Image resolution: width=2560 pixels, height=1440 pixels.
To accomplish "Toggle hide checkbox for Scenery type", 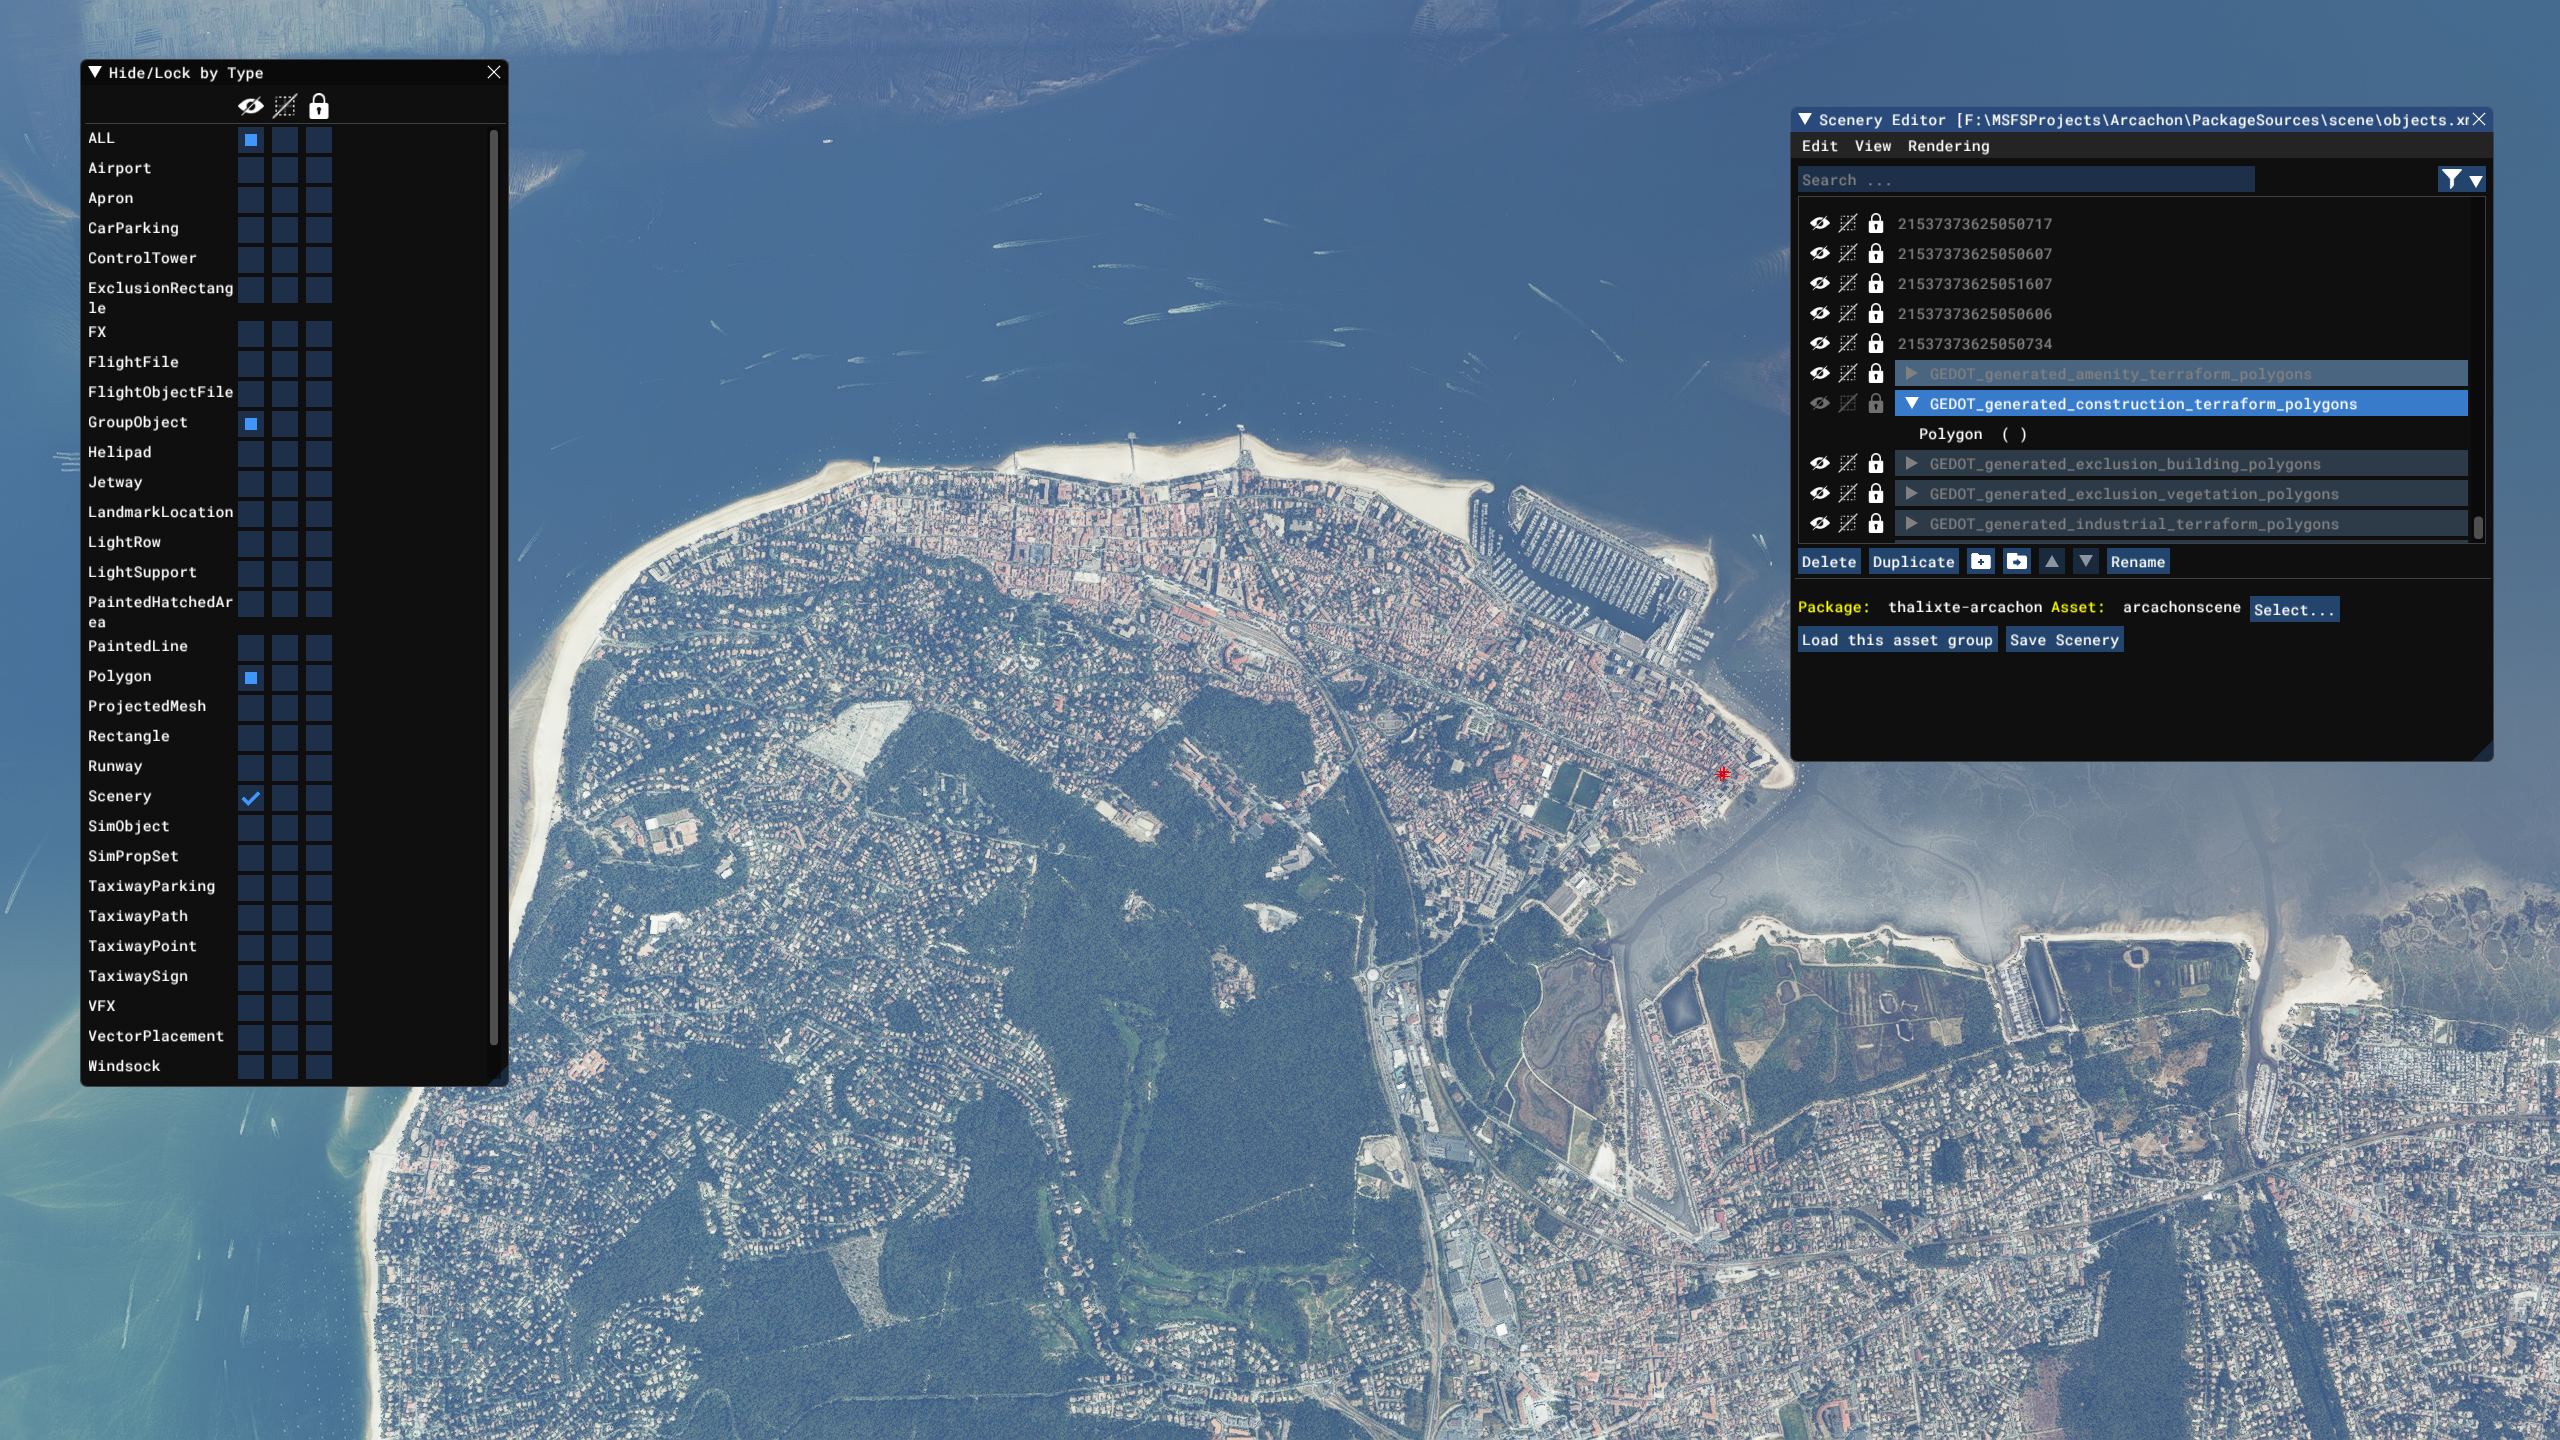I will pyautogui.click(x=251, y=798).
